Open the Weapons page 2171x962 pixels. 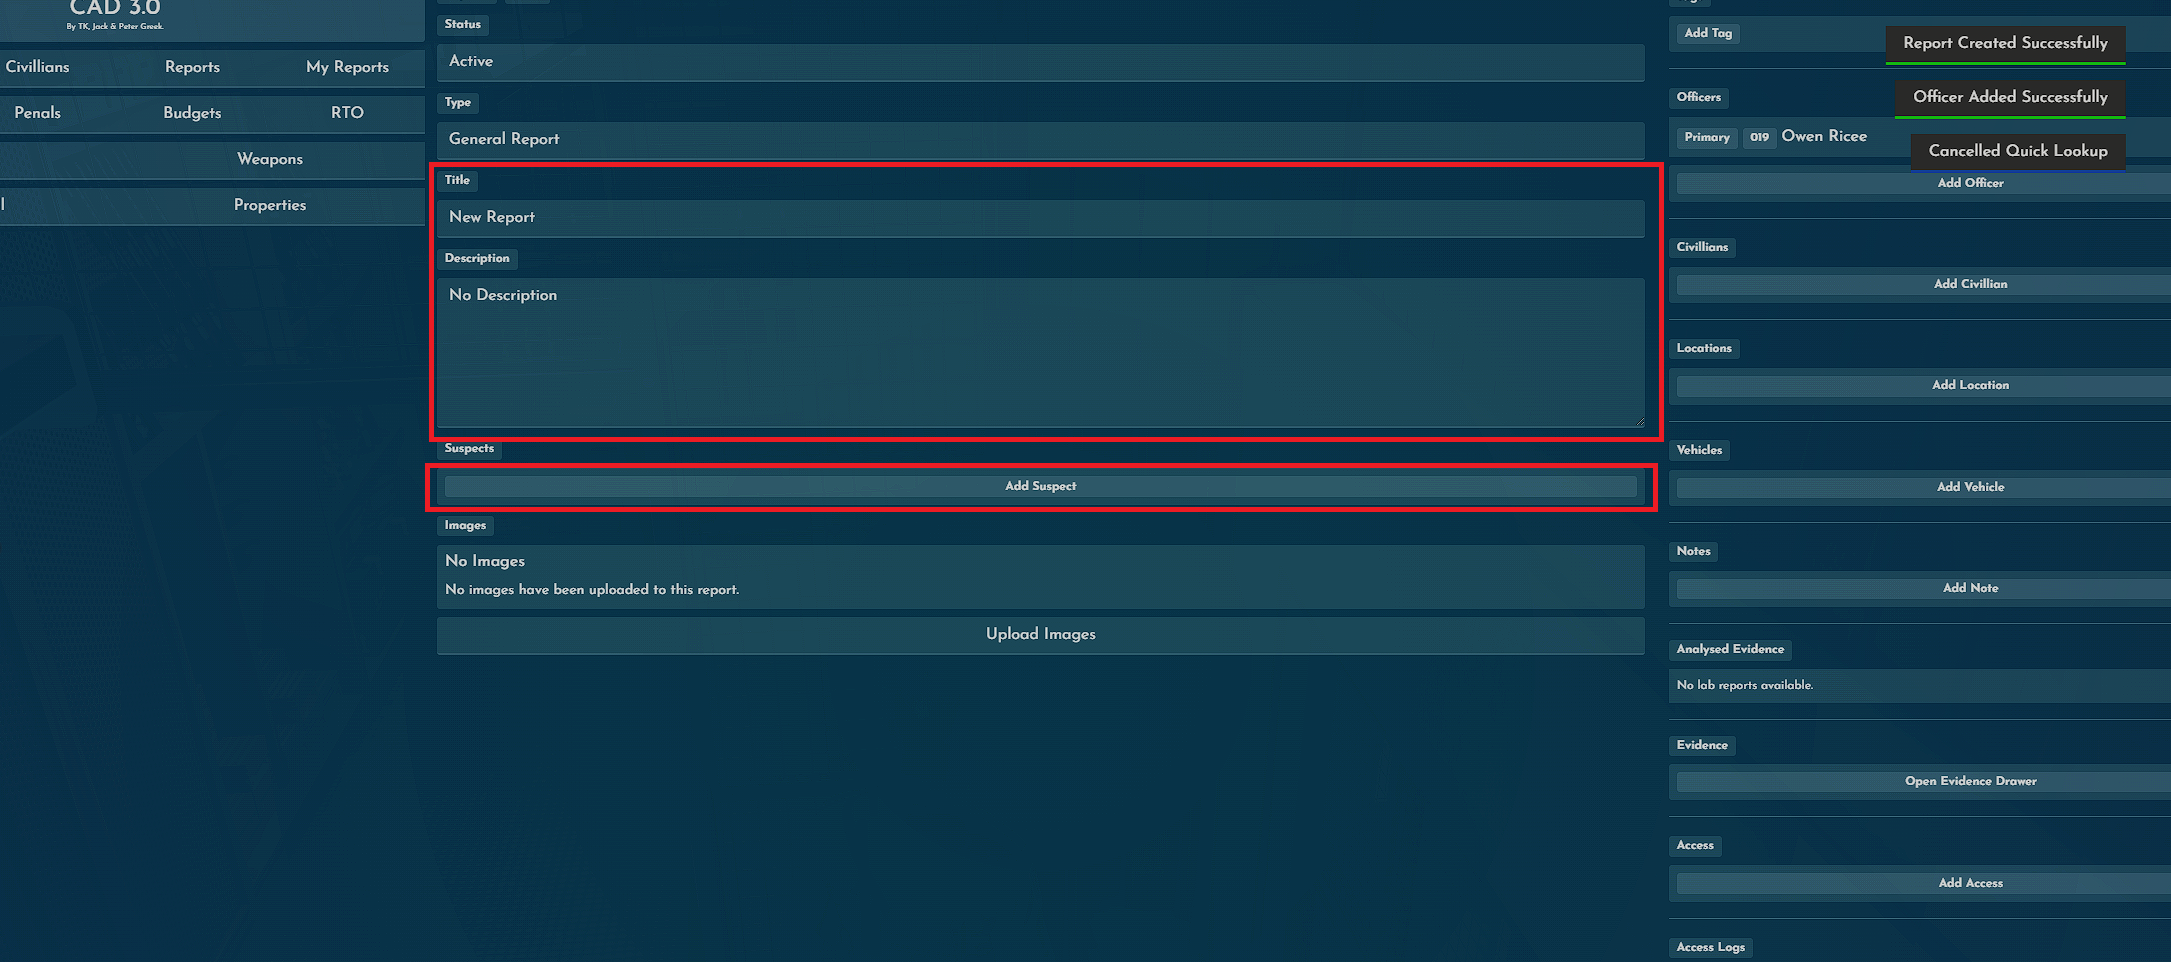coord(269,159)
